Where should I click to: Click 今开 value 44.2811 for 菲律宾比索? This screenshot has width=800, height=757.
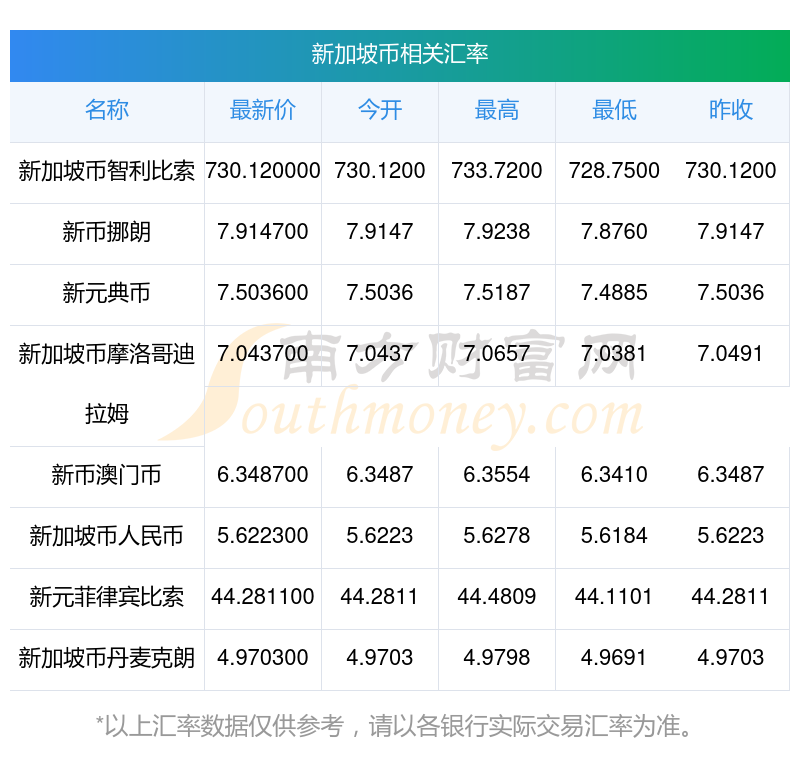click(x=380, y=597)
